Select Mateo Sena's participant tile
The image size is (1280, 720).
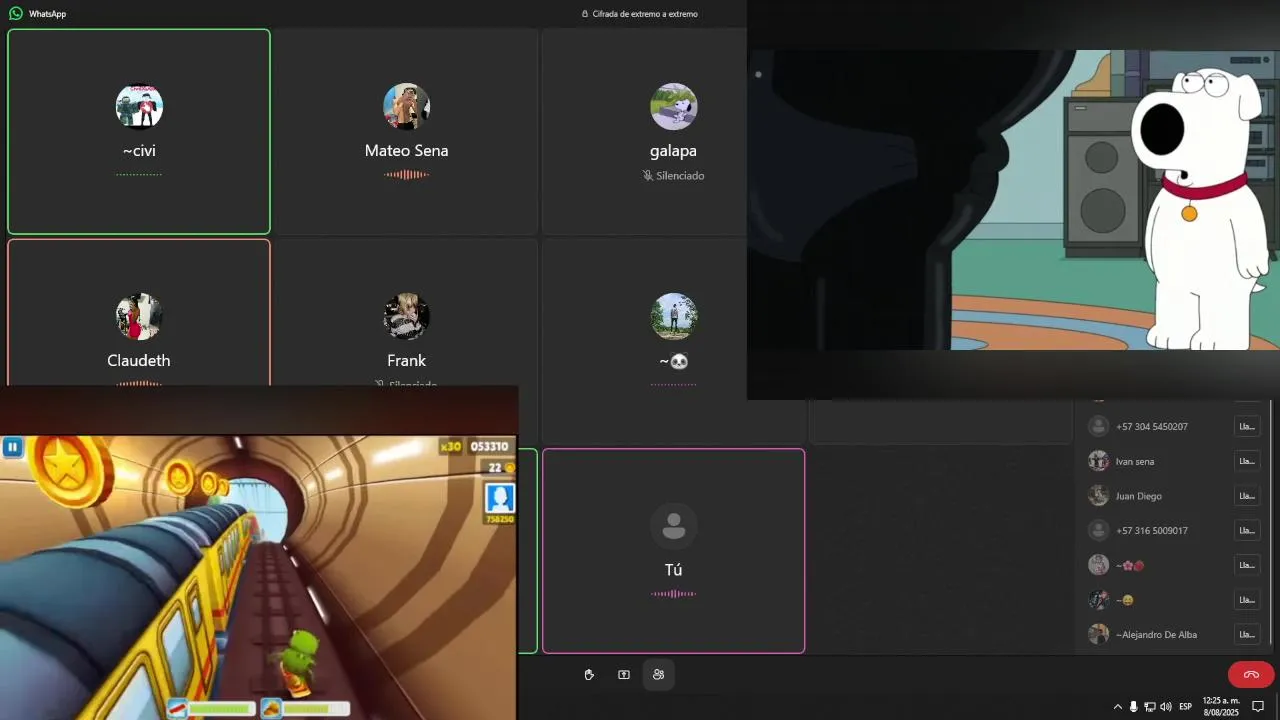coord(406,131)
